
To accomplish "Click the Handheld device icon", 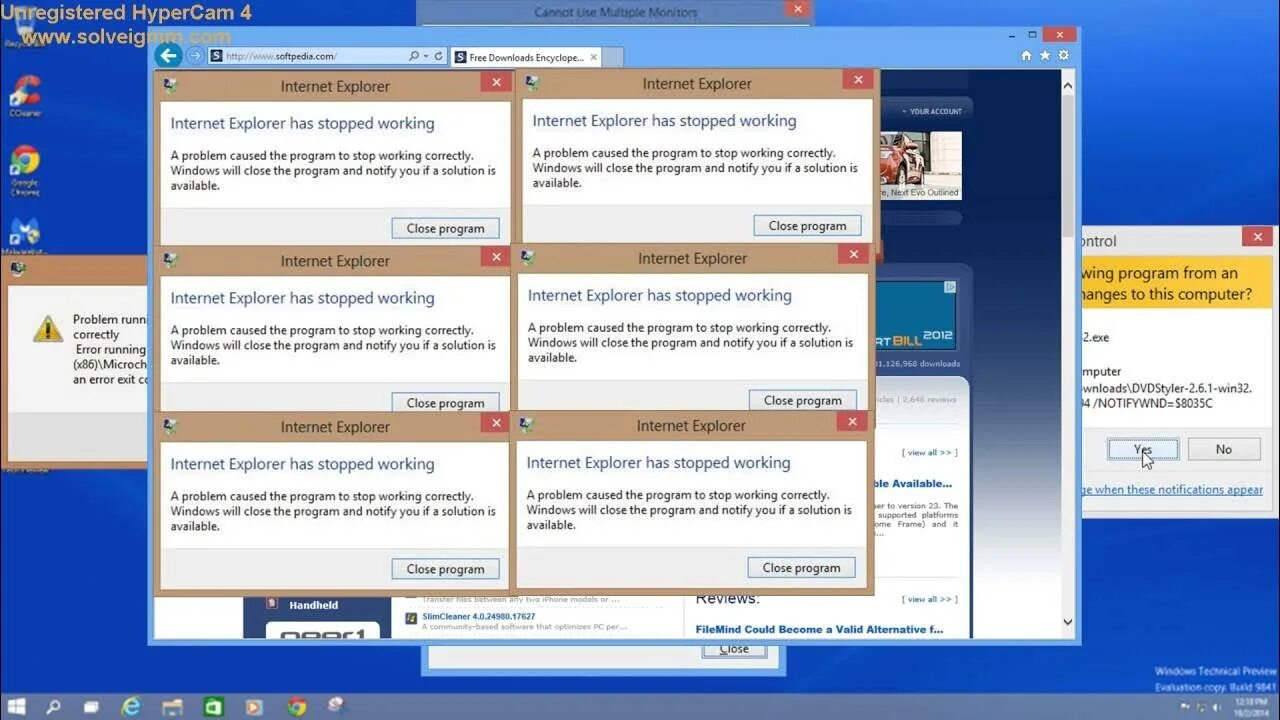I will tap(271, 604).
